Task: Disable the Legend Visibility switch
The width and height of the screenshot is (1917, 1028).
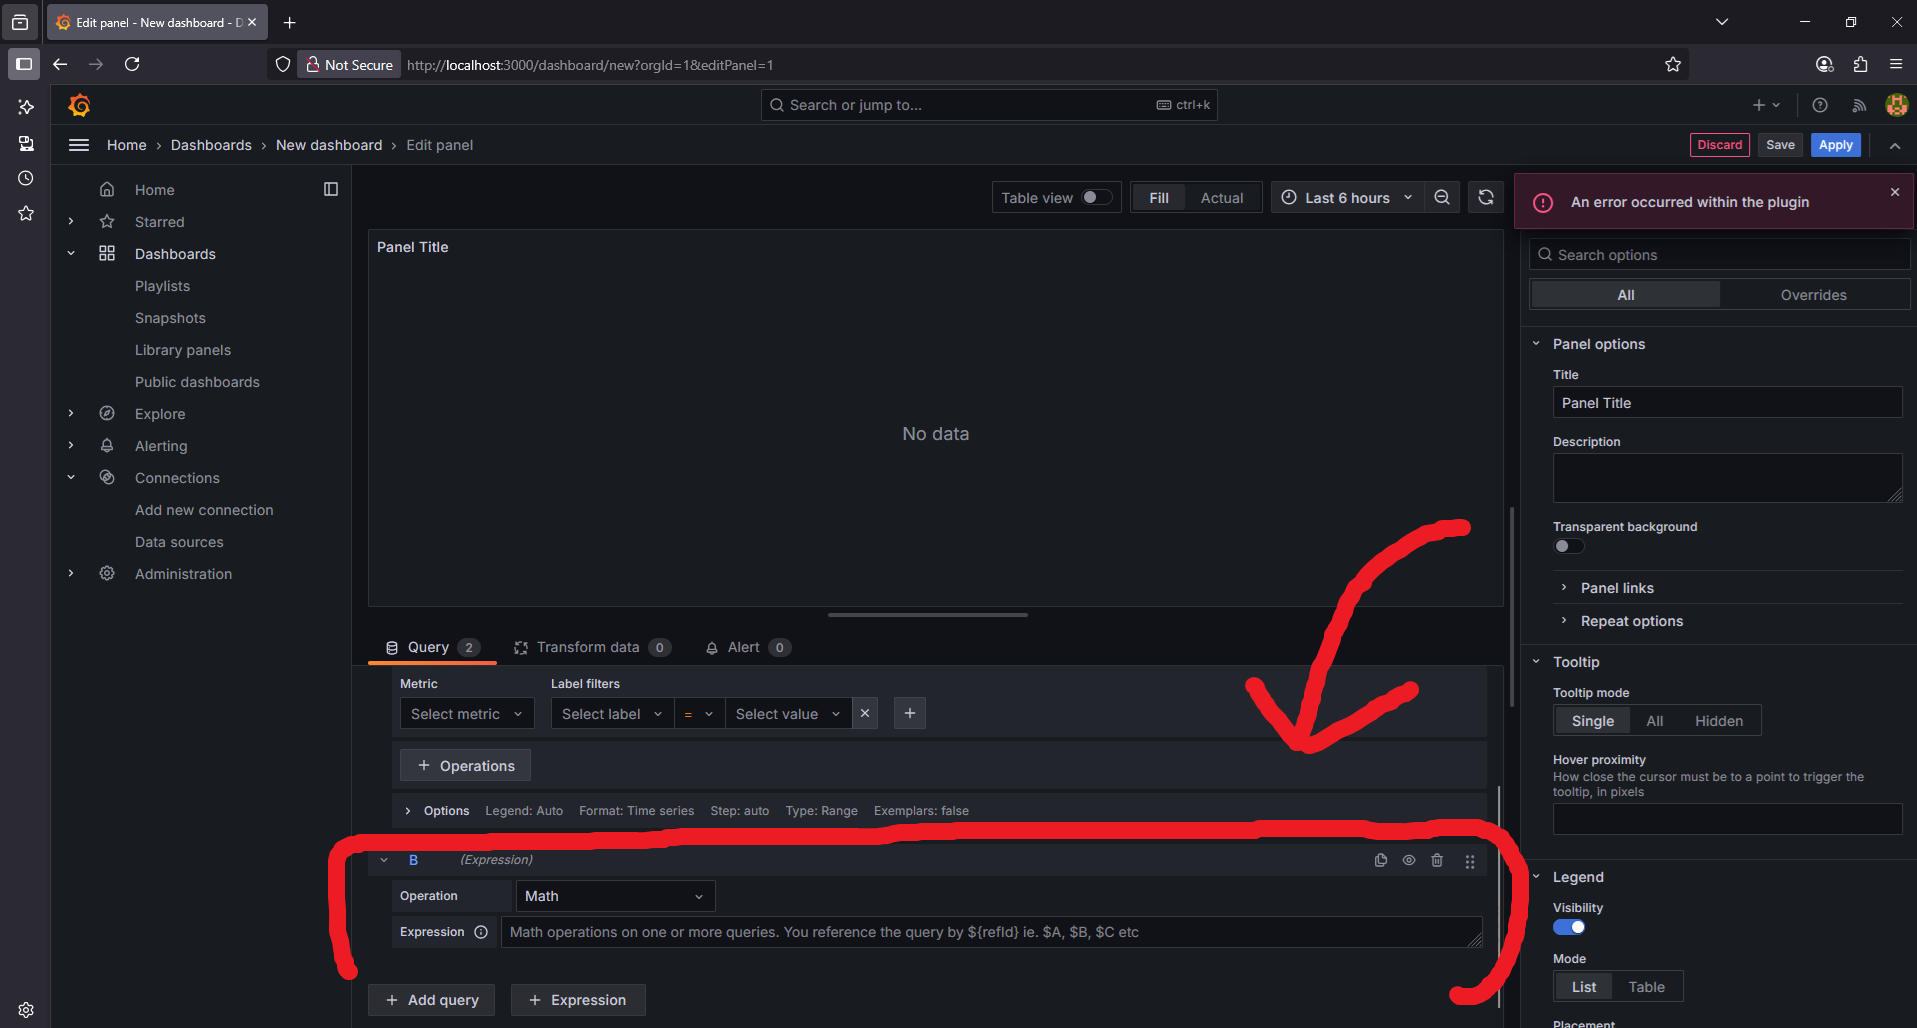Action: click(1568, 927)
